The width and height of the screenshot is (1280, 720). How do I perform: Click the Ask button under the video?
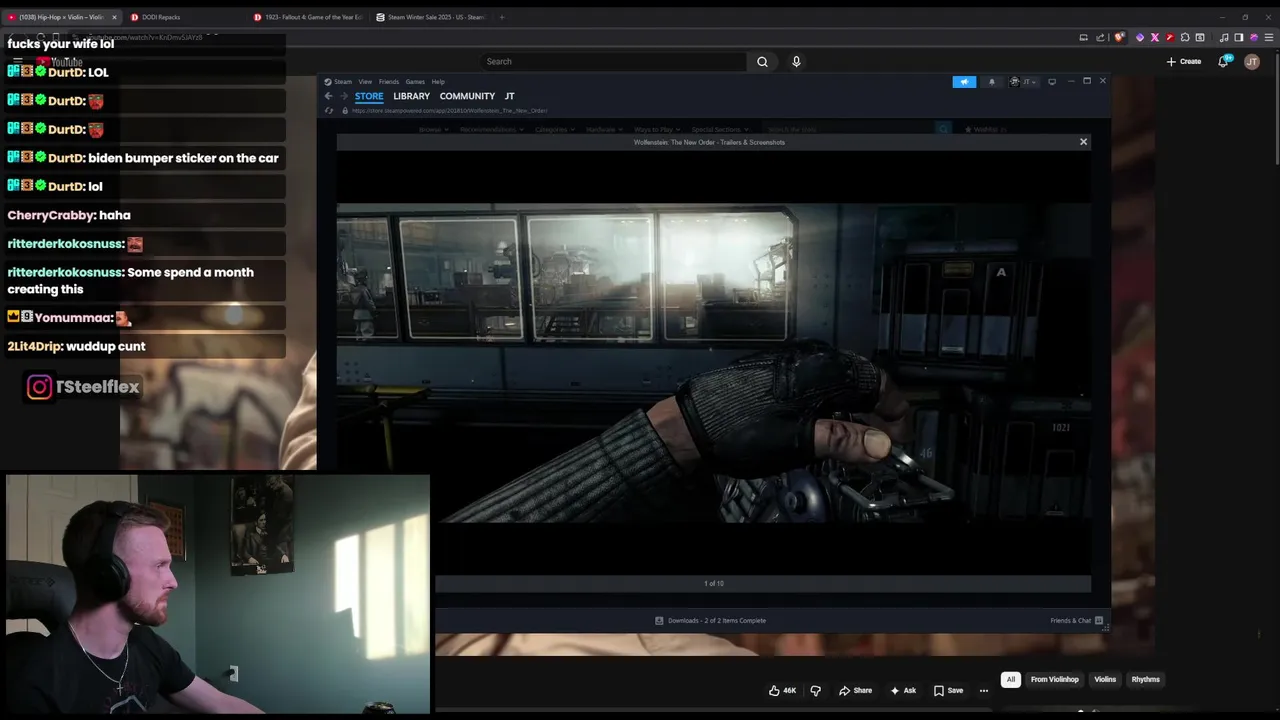tap(903, 691)
